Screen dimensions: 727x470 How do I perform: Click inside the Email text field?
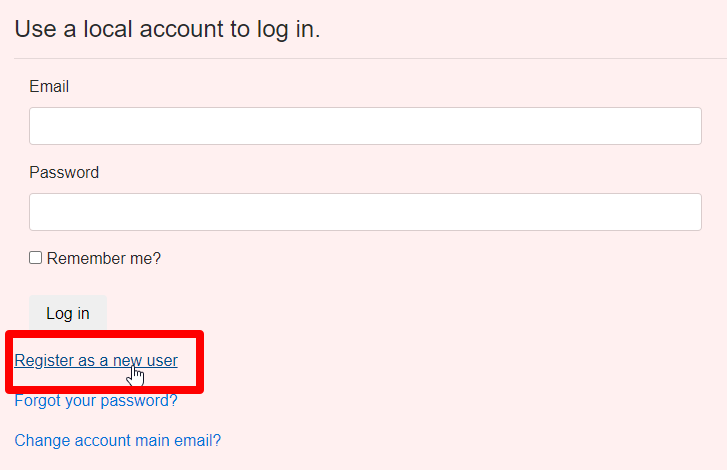pos(365,126)
